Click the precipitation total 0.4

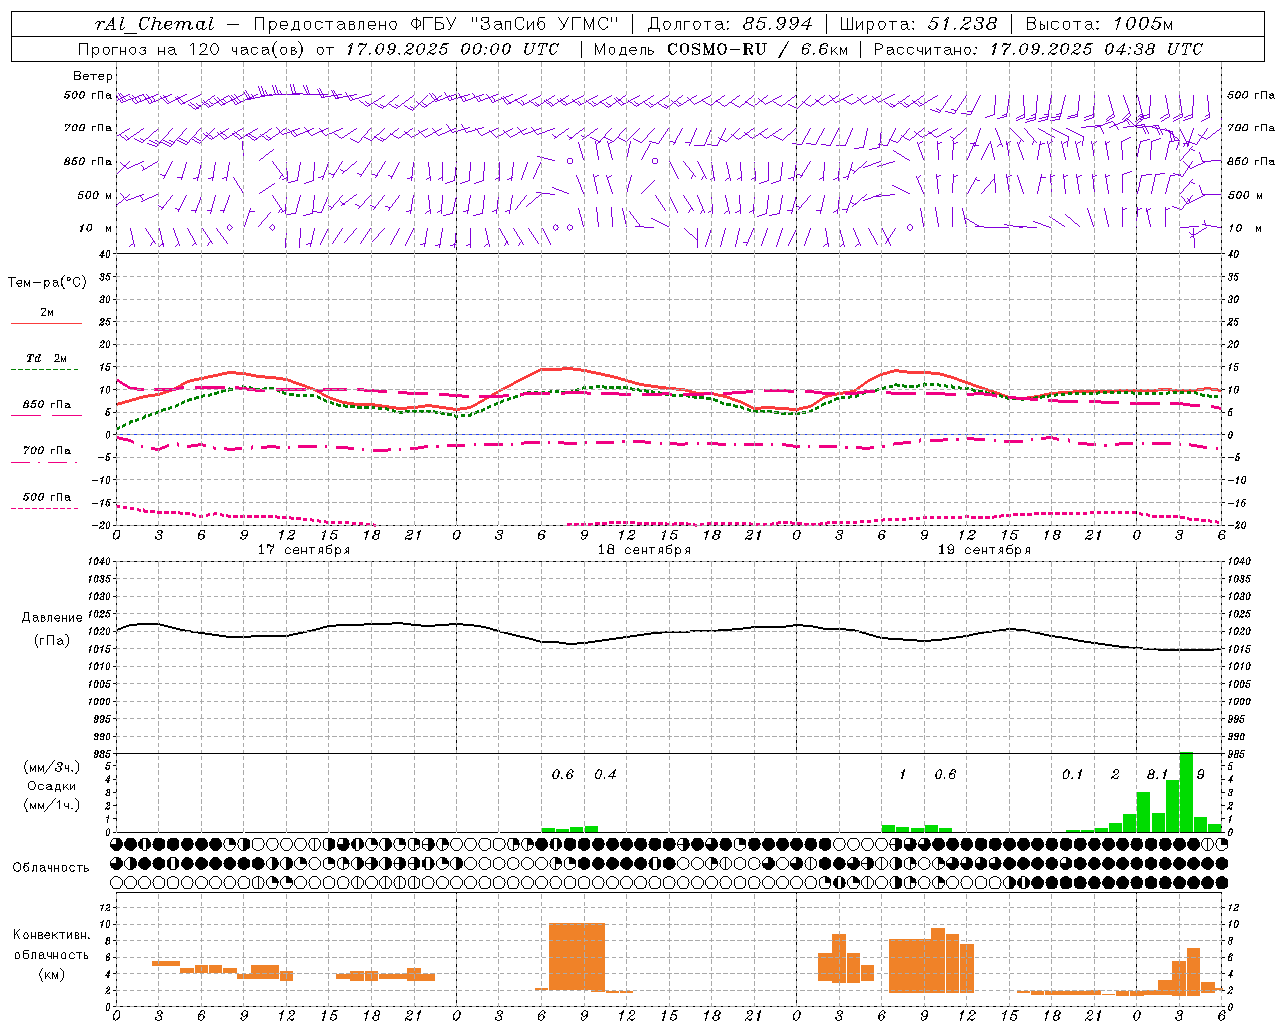(x=605, y=774)
